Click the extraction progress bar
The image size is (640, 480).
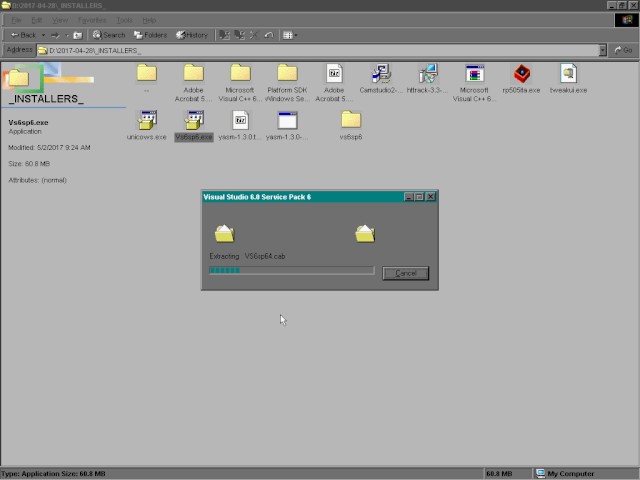[x=291, y=270]
